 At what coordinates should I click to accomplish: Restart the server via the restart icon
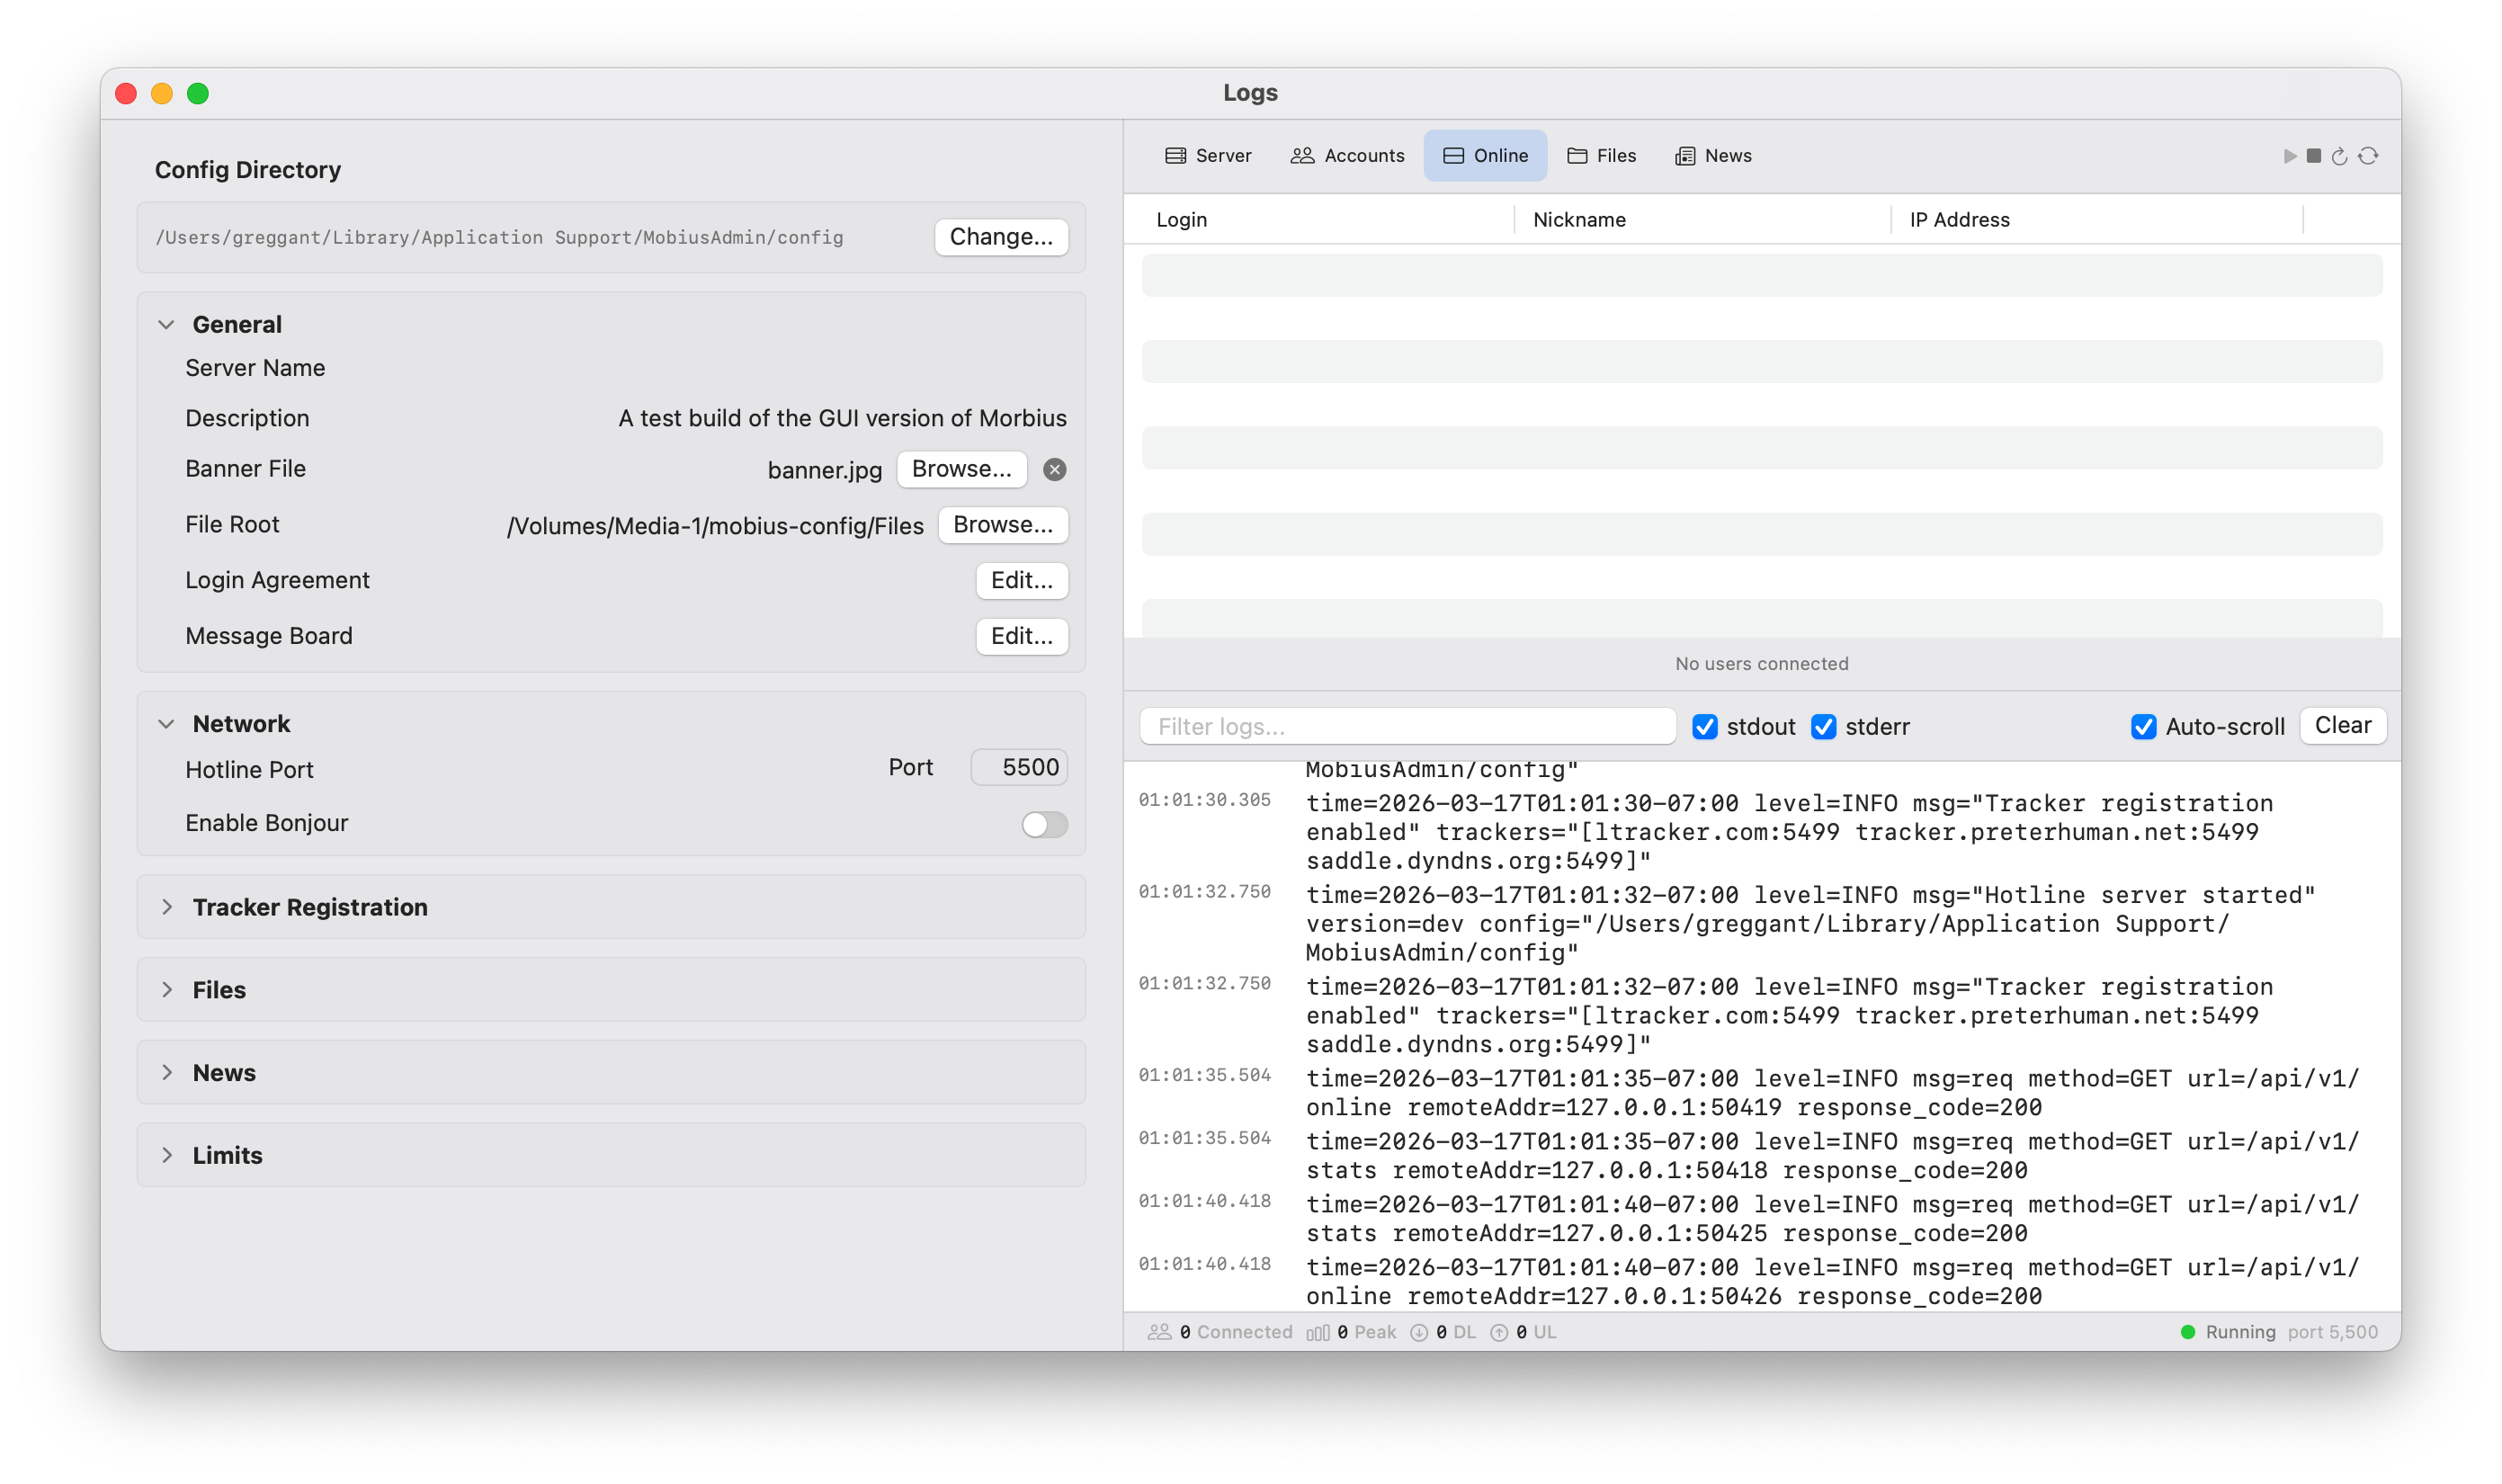pyautogui.click(x=2338, y=156)
